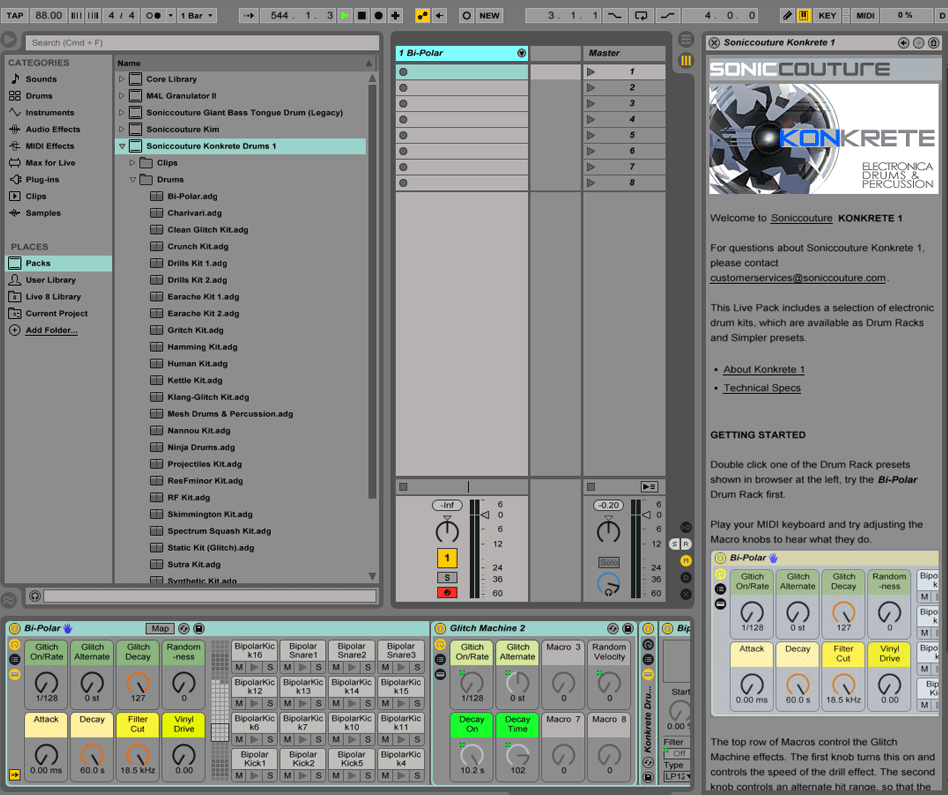The width and height of the screenshot is (948, 795).
Task: Click the NEW button in the control bar
Action: 489,16
